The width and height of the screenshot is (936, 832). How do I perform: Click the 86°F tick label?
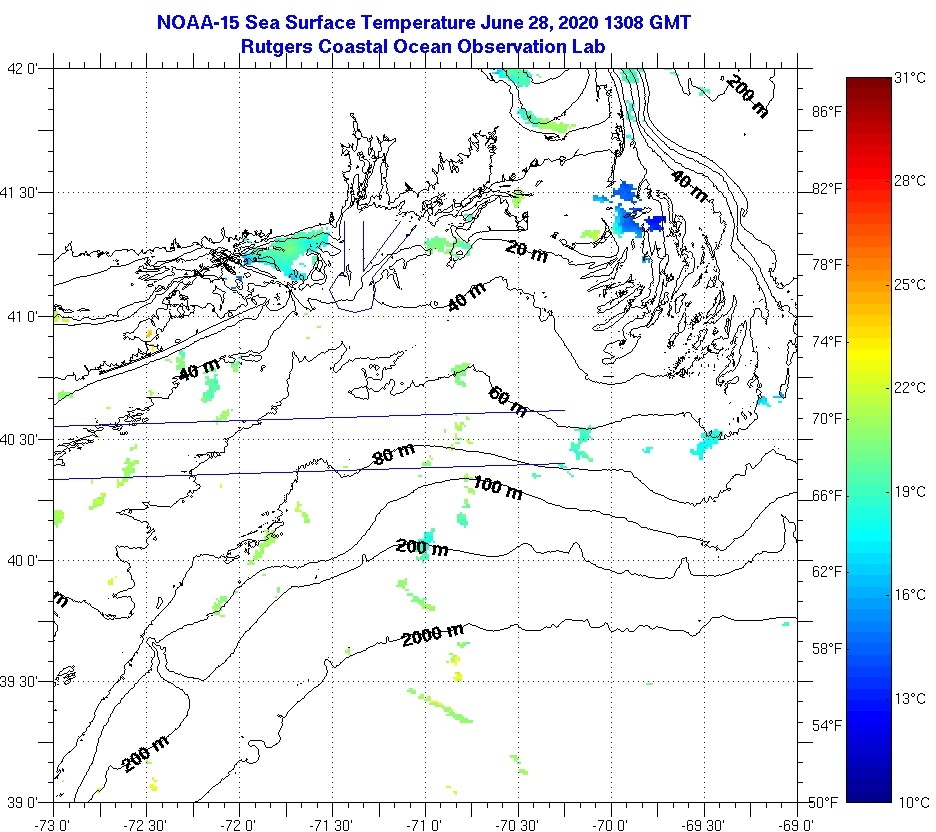click(x=825, y=111)
